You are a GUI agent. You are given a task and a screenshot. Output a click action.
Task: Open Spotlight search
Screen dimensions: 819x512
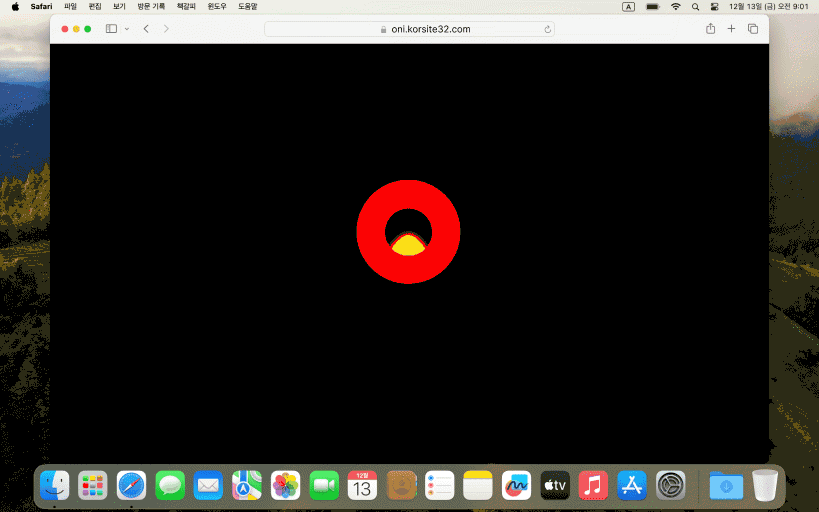point(695,7)
